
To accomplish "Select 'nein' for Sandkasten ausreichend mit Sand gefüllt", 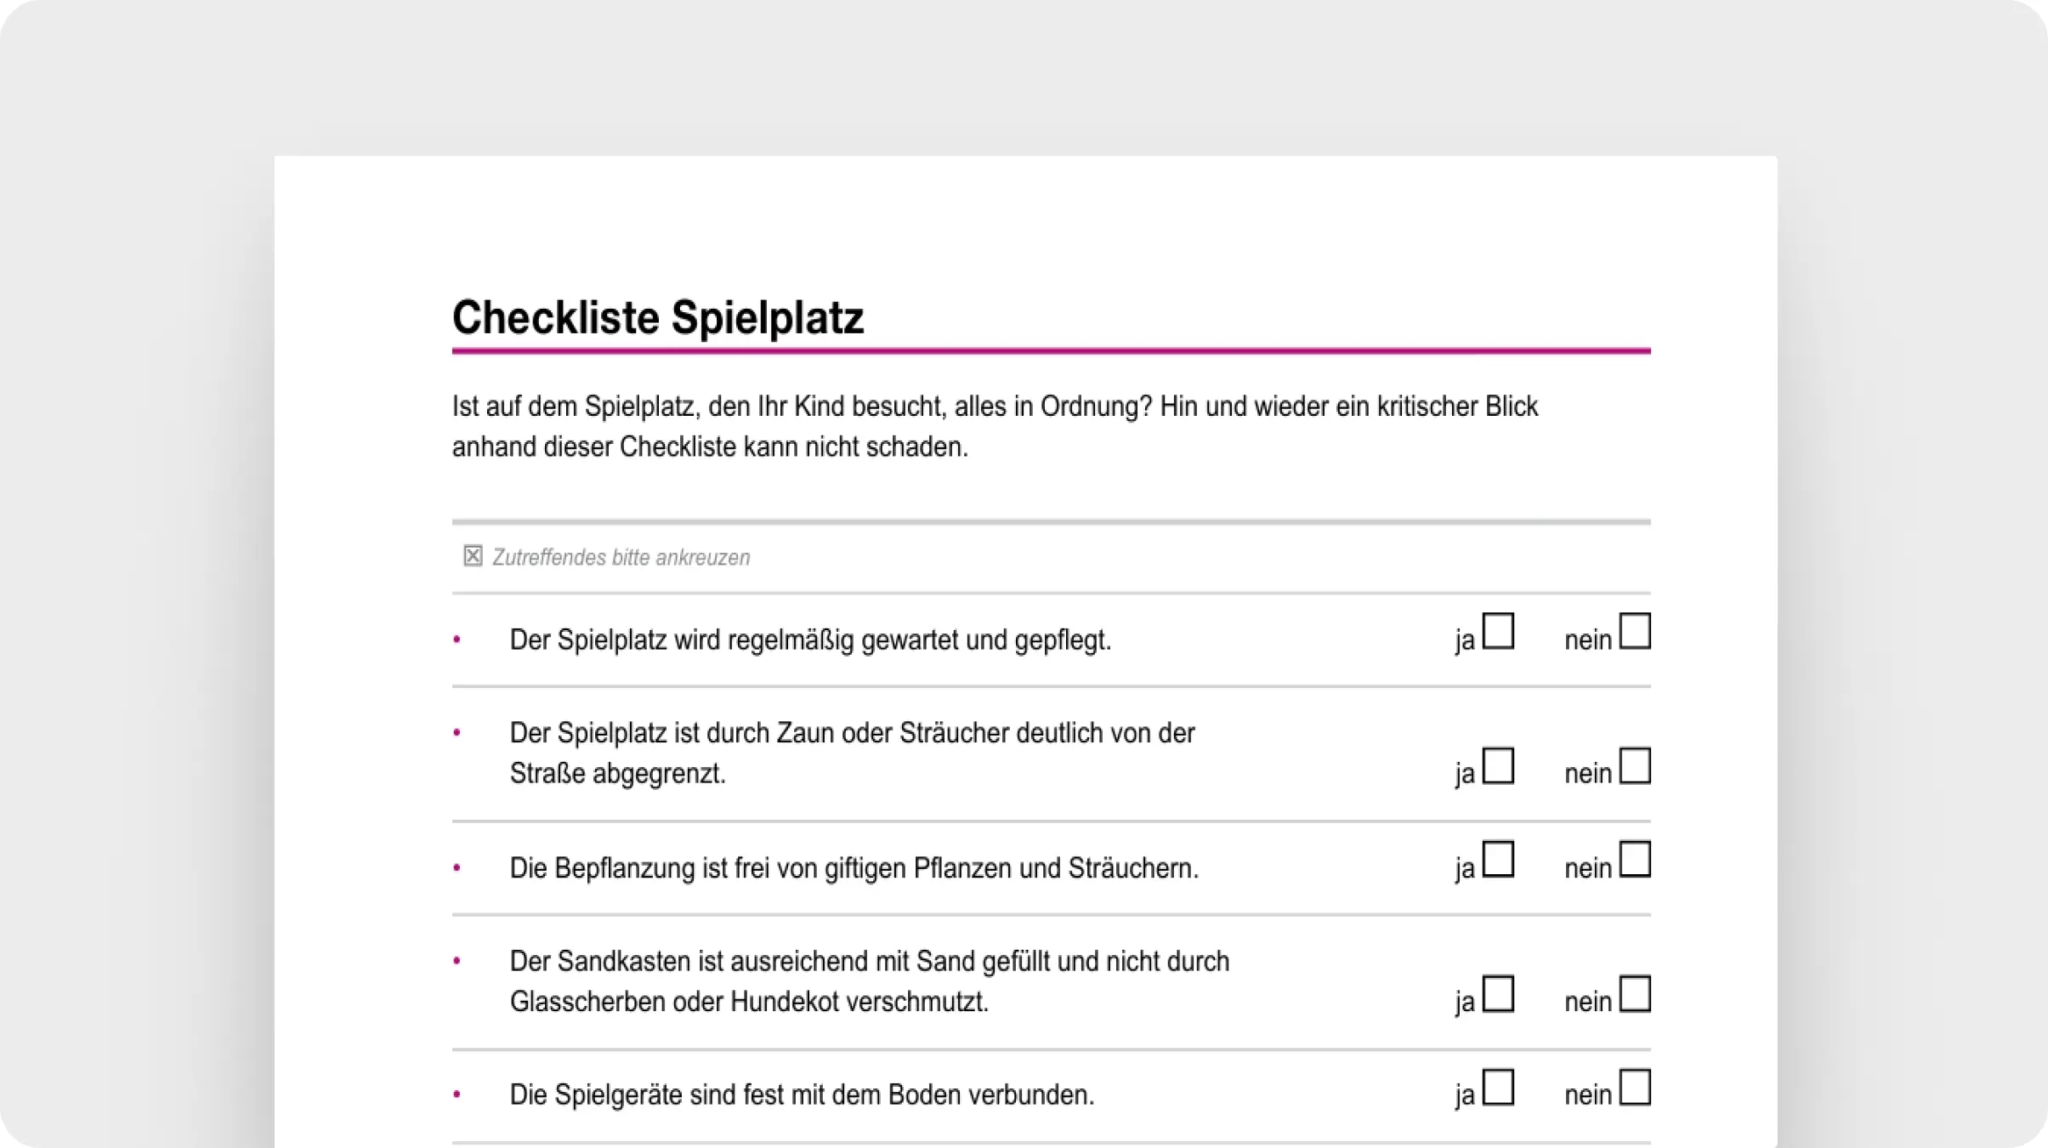I will [1634, 994].
